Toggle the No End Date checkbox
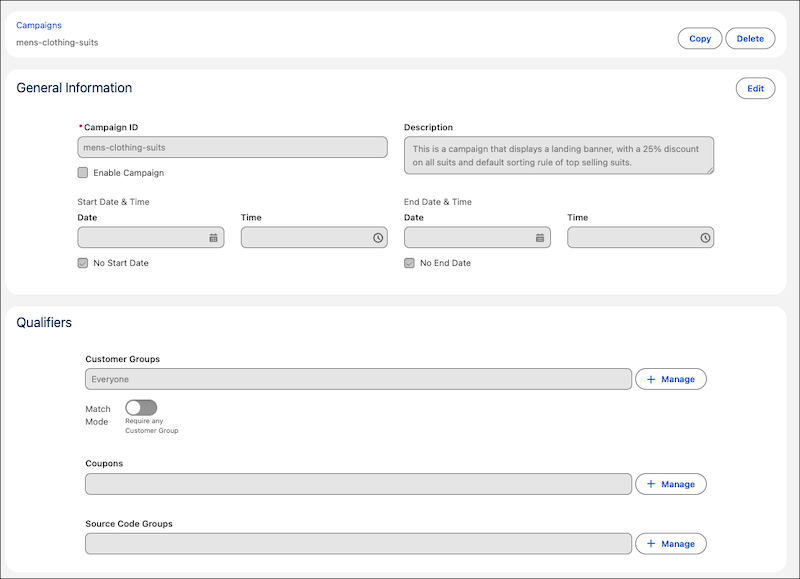 (409, 263)
